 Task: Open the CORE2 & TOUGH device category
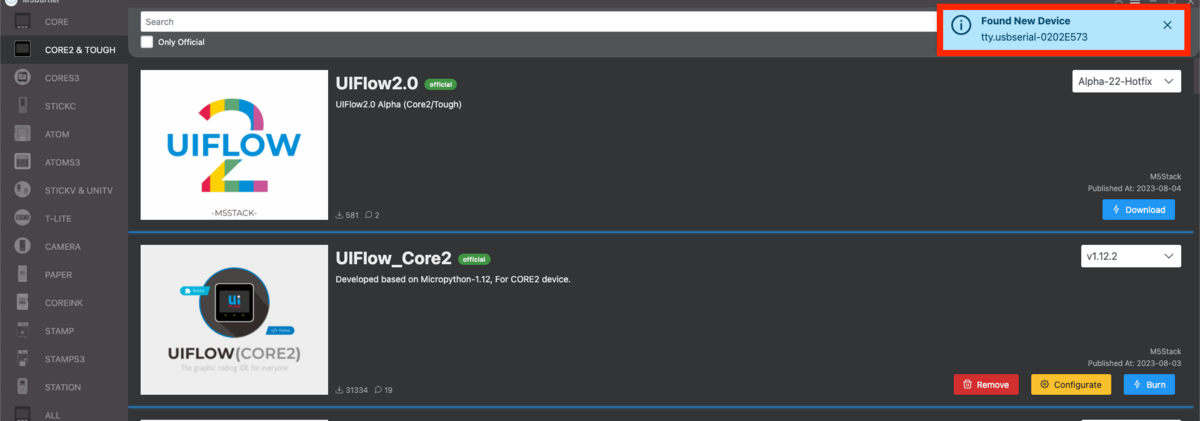click(x=64, y=49)
